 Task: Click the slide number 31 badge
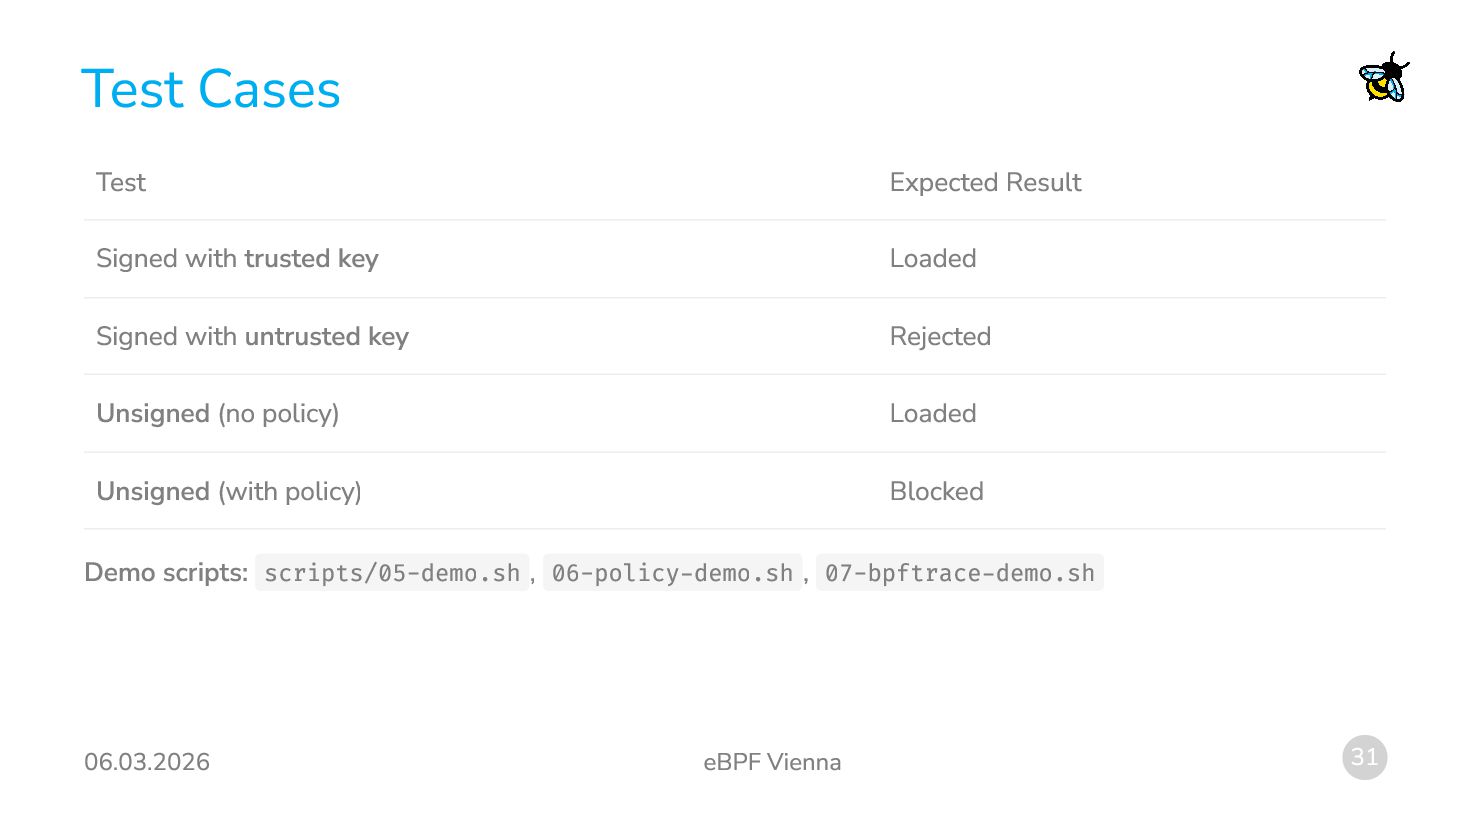1364,757
